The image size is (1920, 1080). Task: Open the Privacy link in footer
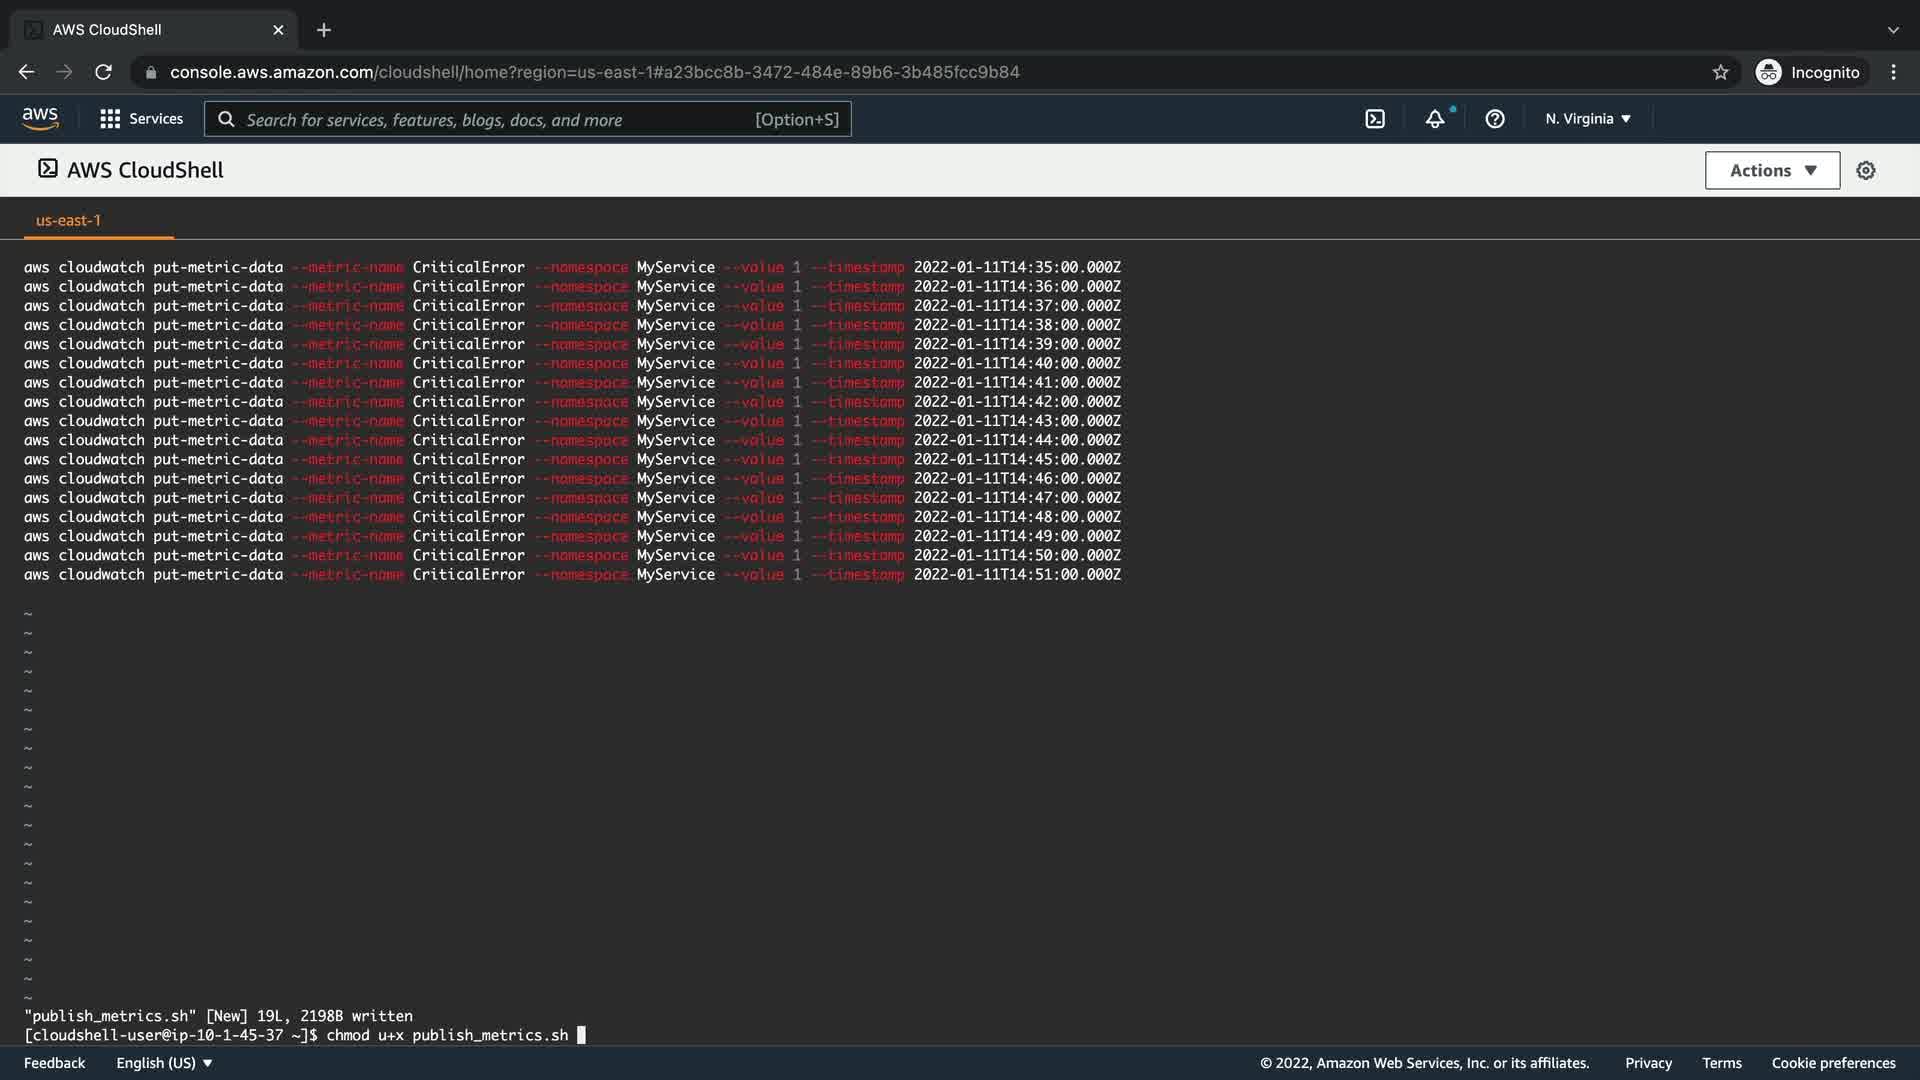pyautogui.click(x=1648, y=1063)
